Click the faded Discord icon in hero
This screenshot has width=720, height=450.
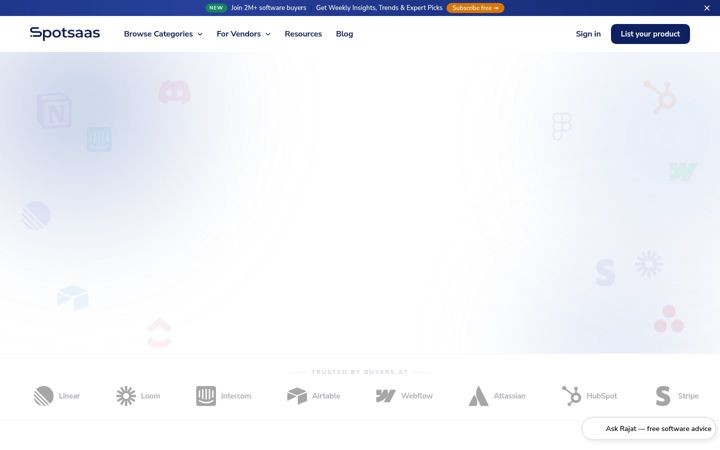click(x=174, y=92)
